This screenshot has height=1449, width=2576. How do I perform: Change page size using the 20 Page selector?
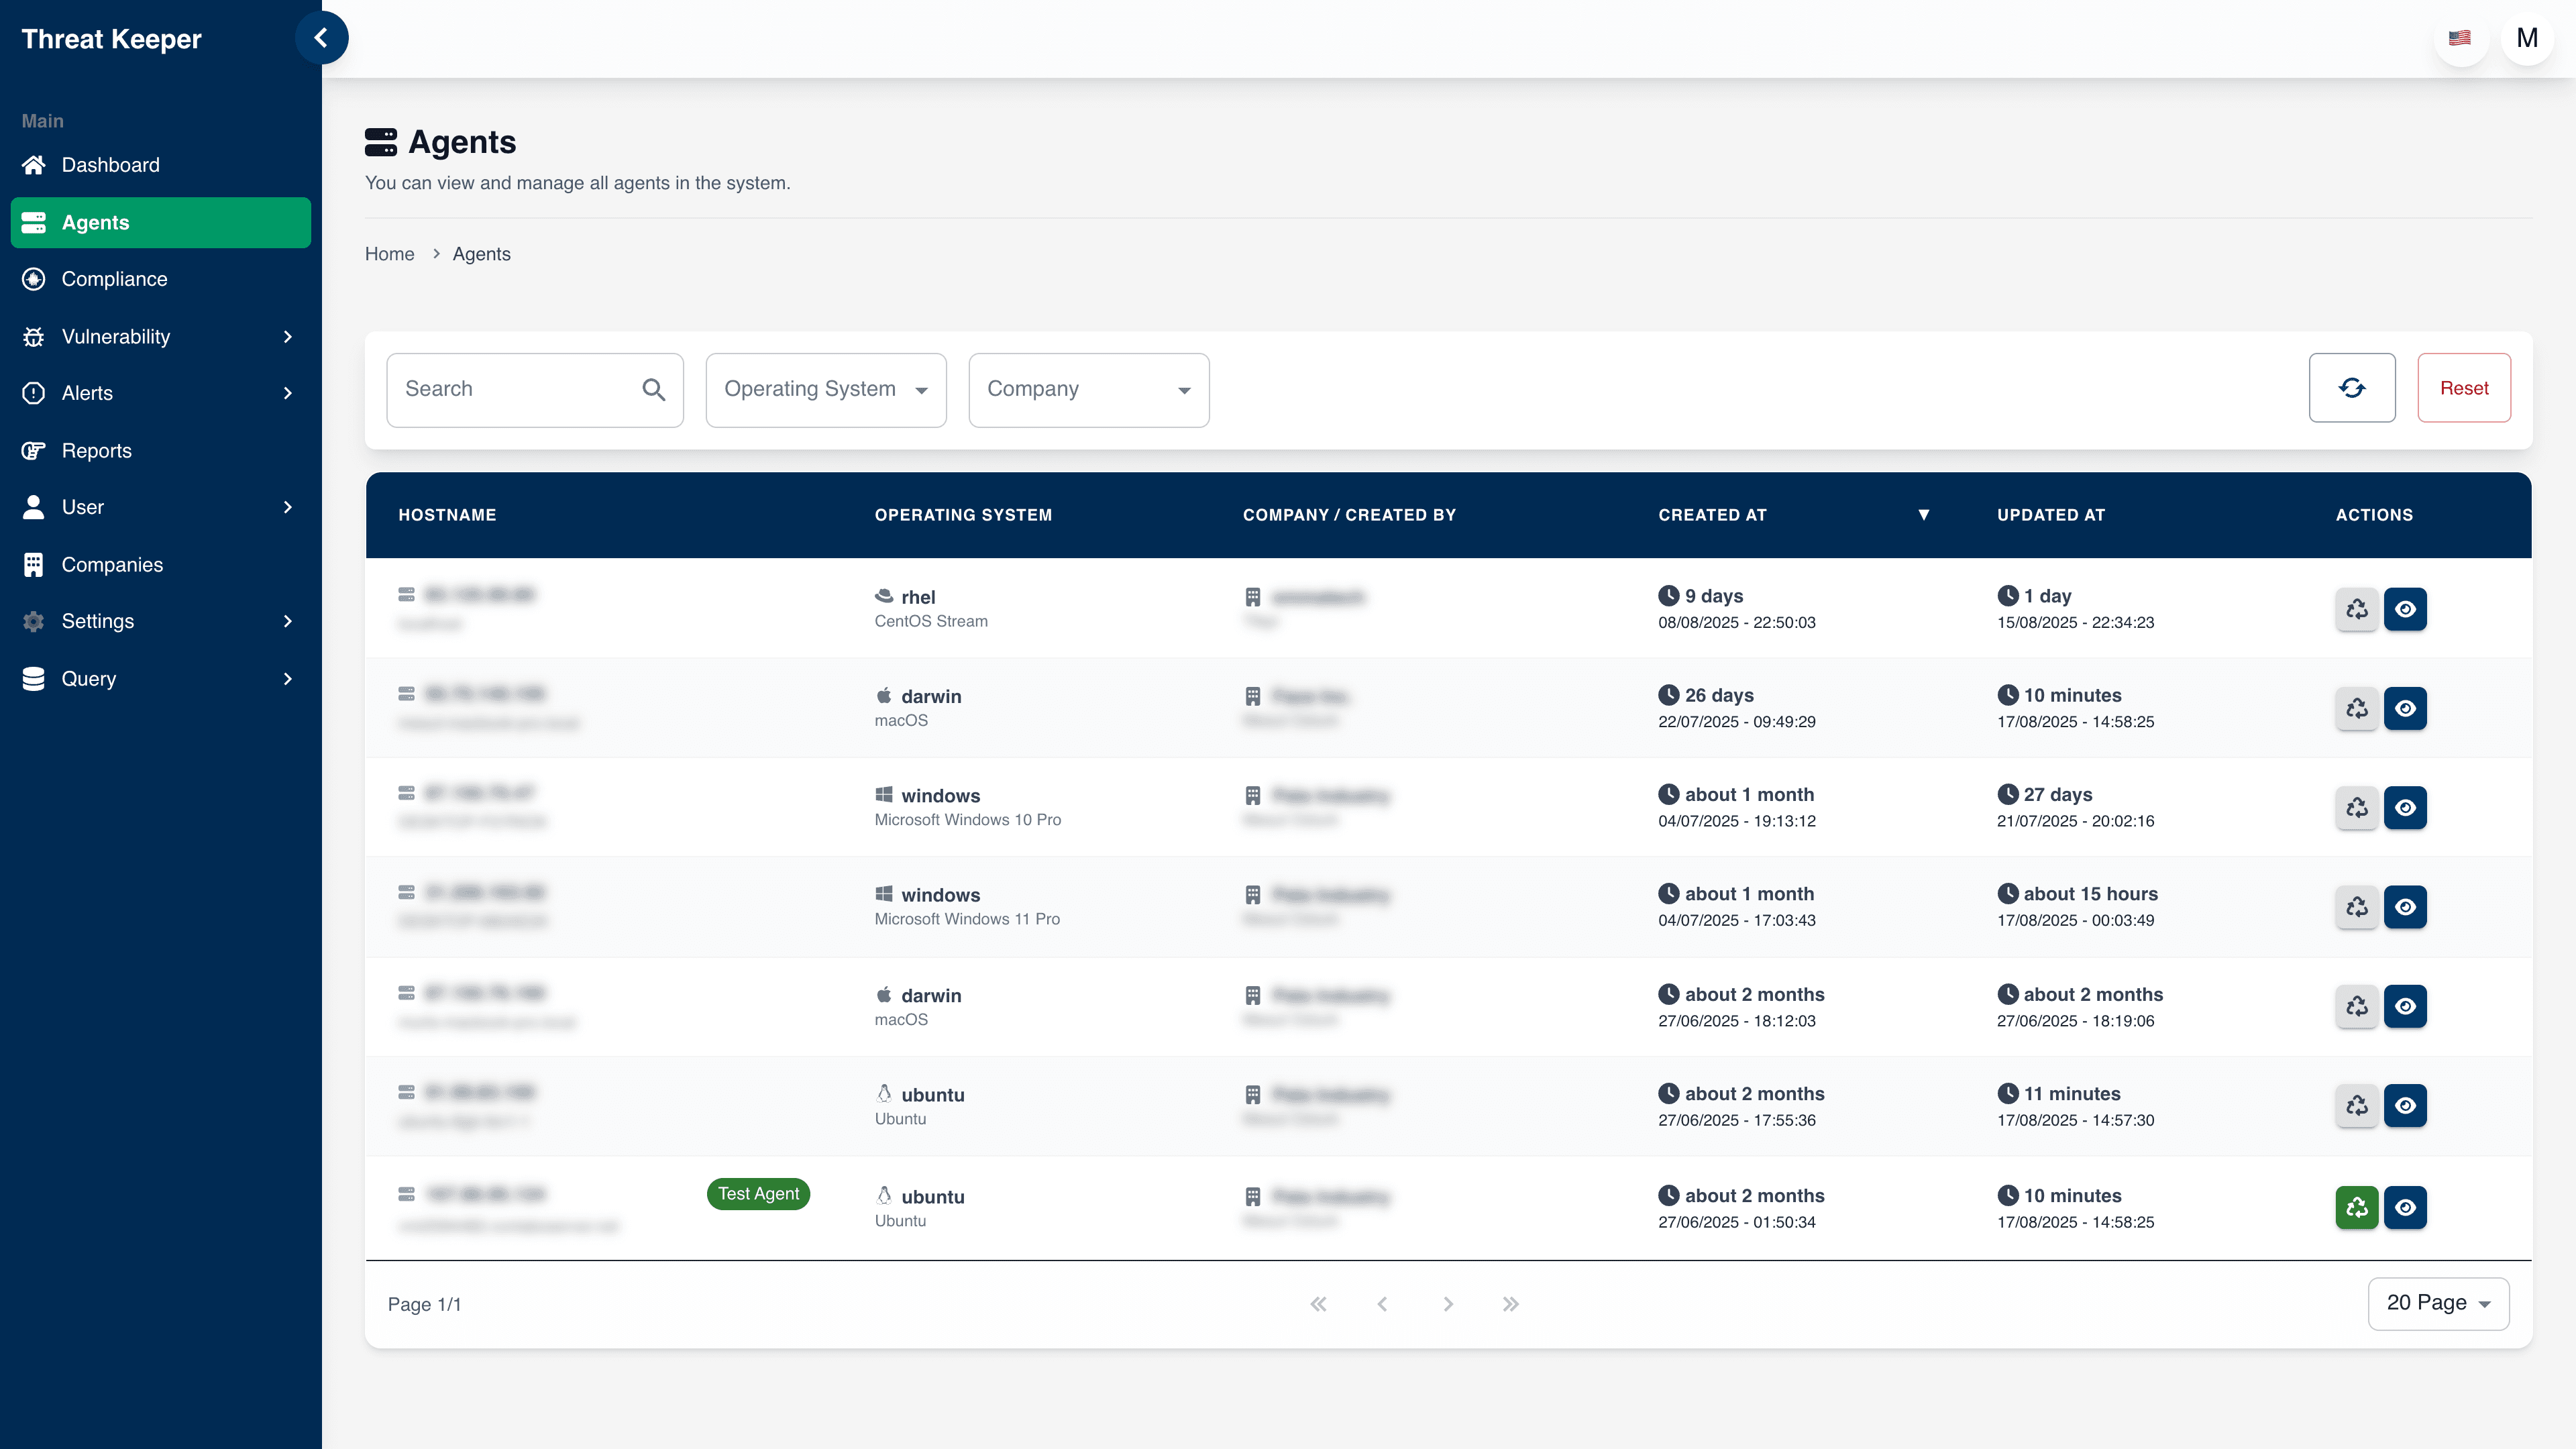coord(2438,1303)
